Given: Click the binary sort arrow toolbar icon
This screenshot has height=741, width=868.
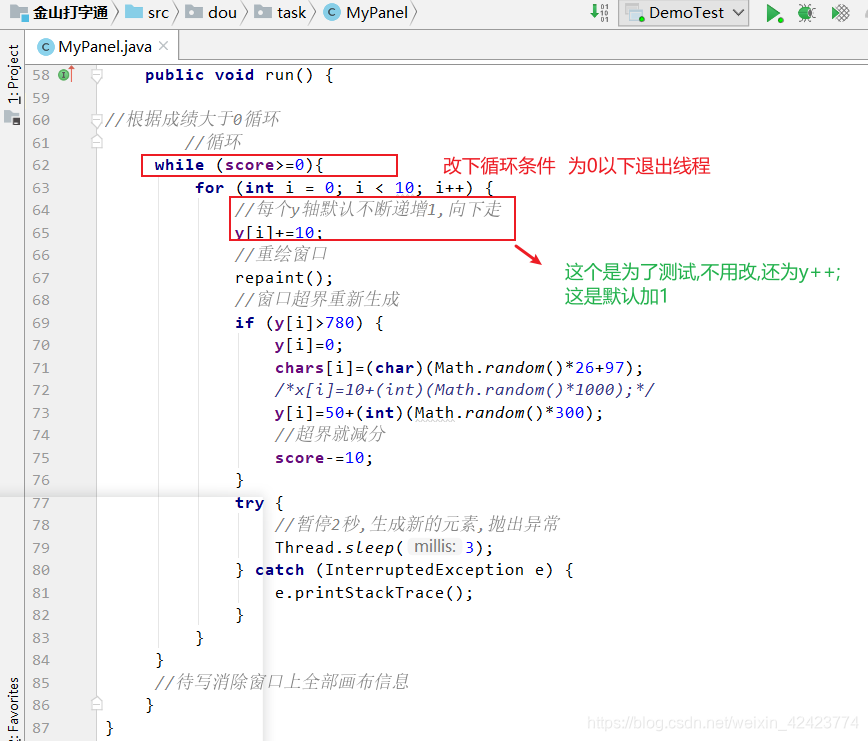Looking at the screenshot, I should pos(600,12).
